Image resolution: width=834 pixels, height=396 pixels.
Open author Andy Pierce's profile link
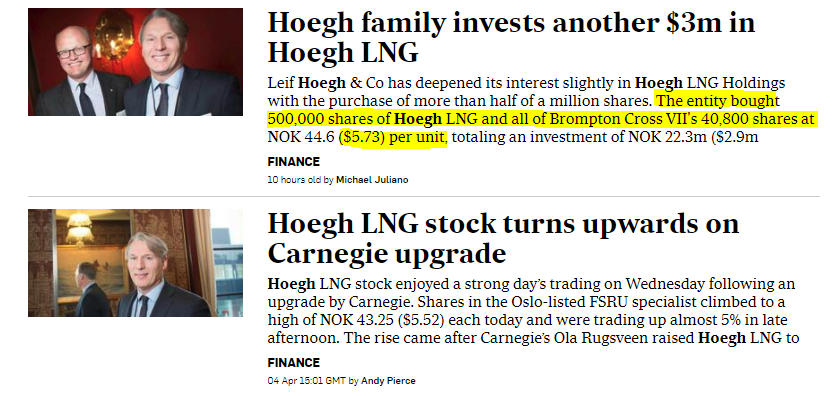point(388,381)
